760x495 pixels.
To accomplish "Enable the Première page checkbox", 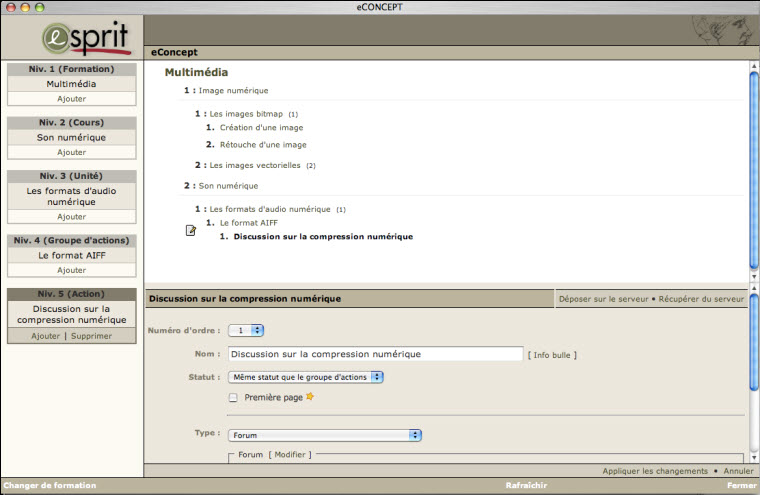I will tap(233, 398).
